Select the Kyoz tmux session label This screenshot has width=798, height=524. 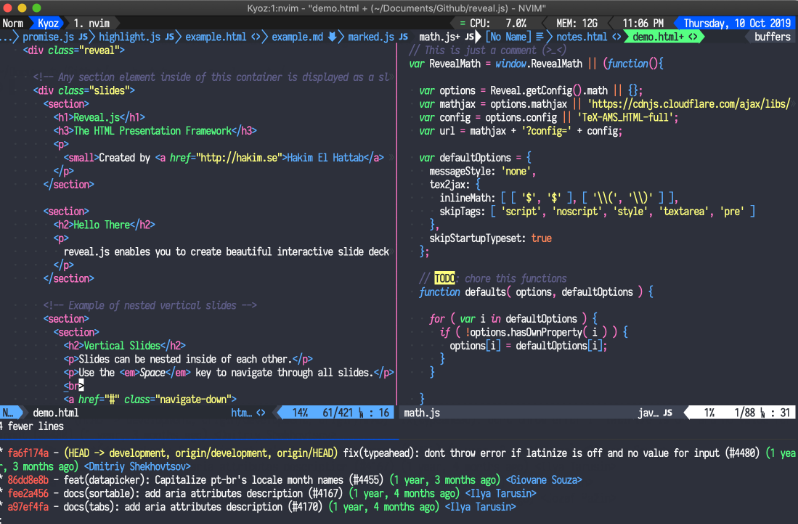click(48, 23)
